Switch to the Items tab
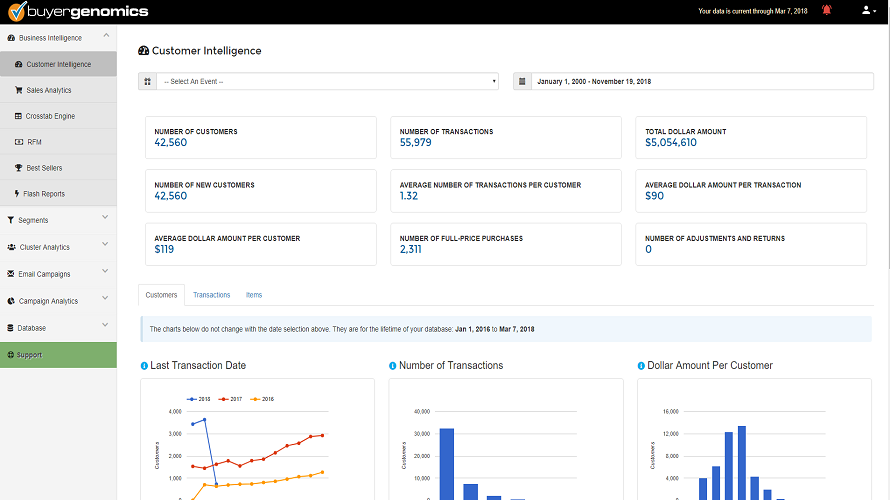This screenshot has width=890, height=500. pos(254,295)
